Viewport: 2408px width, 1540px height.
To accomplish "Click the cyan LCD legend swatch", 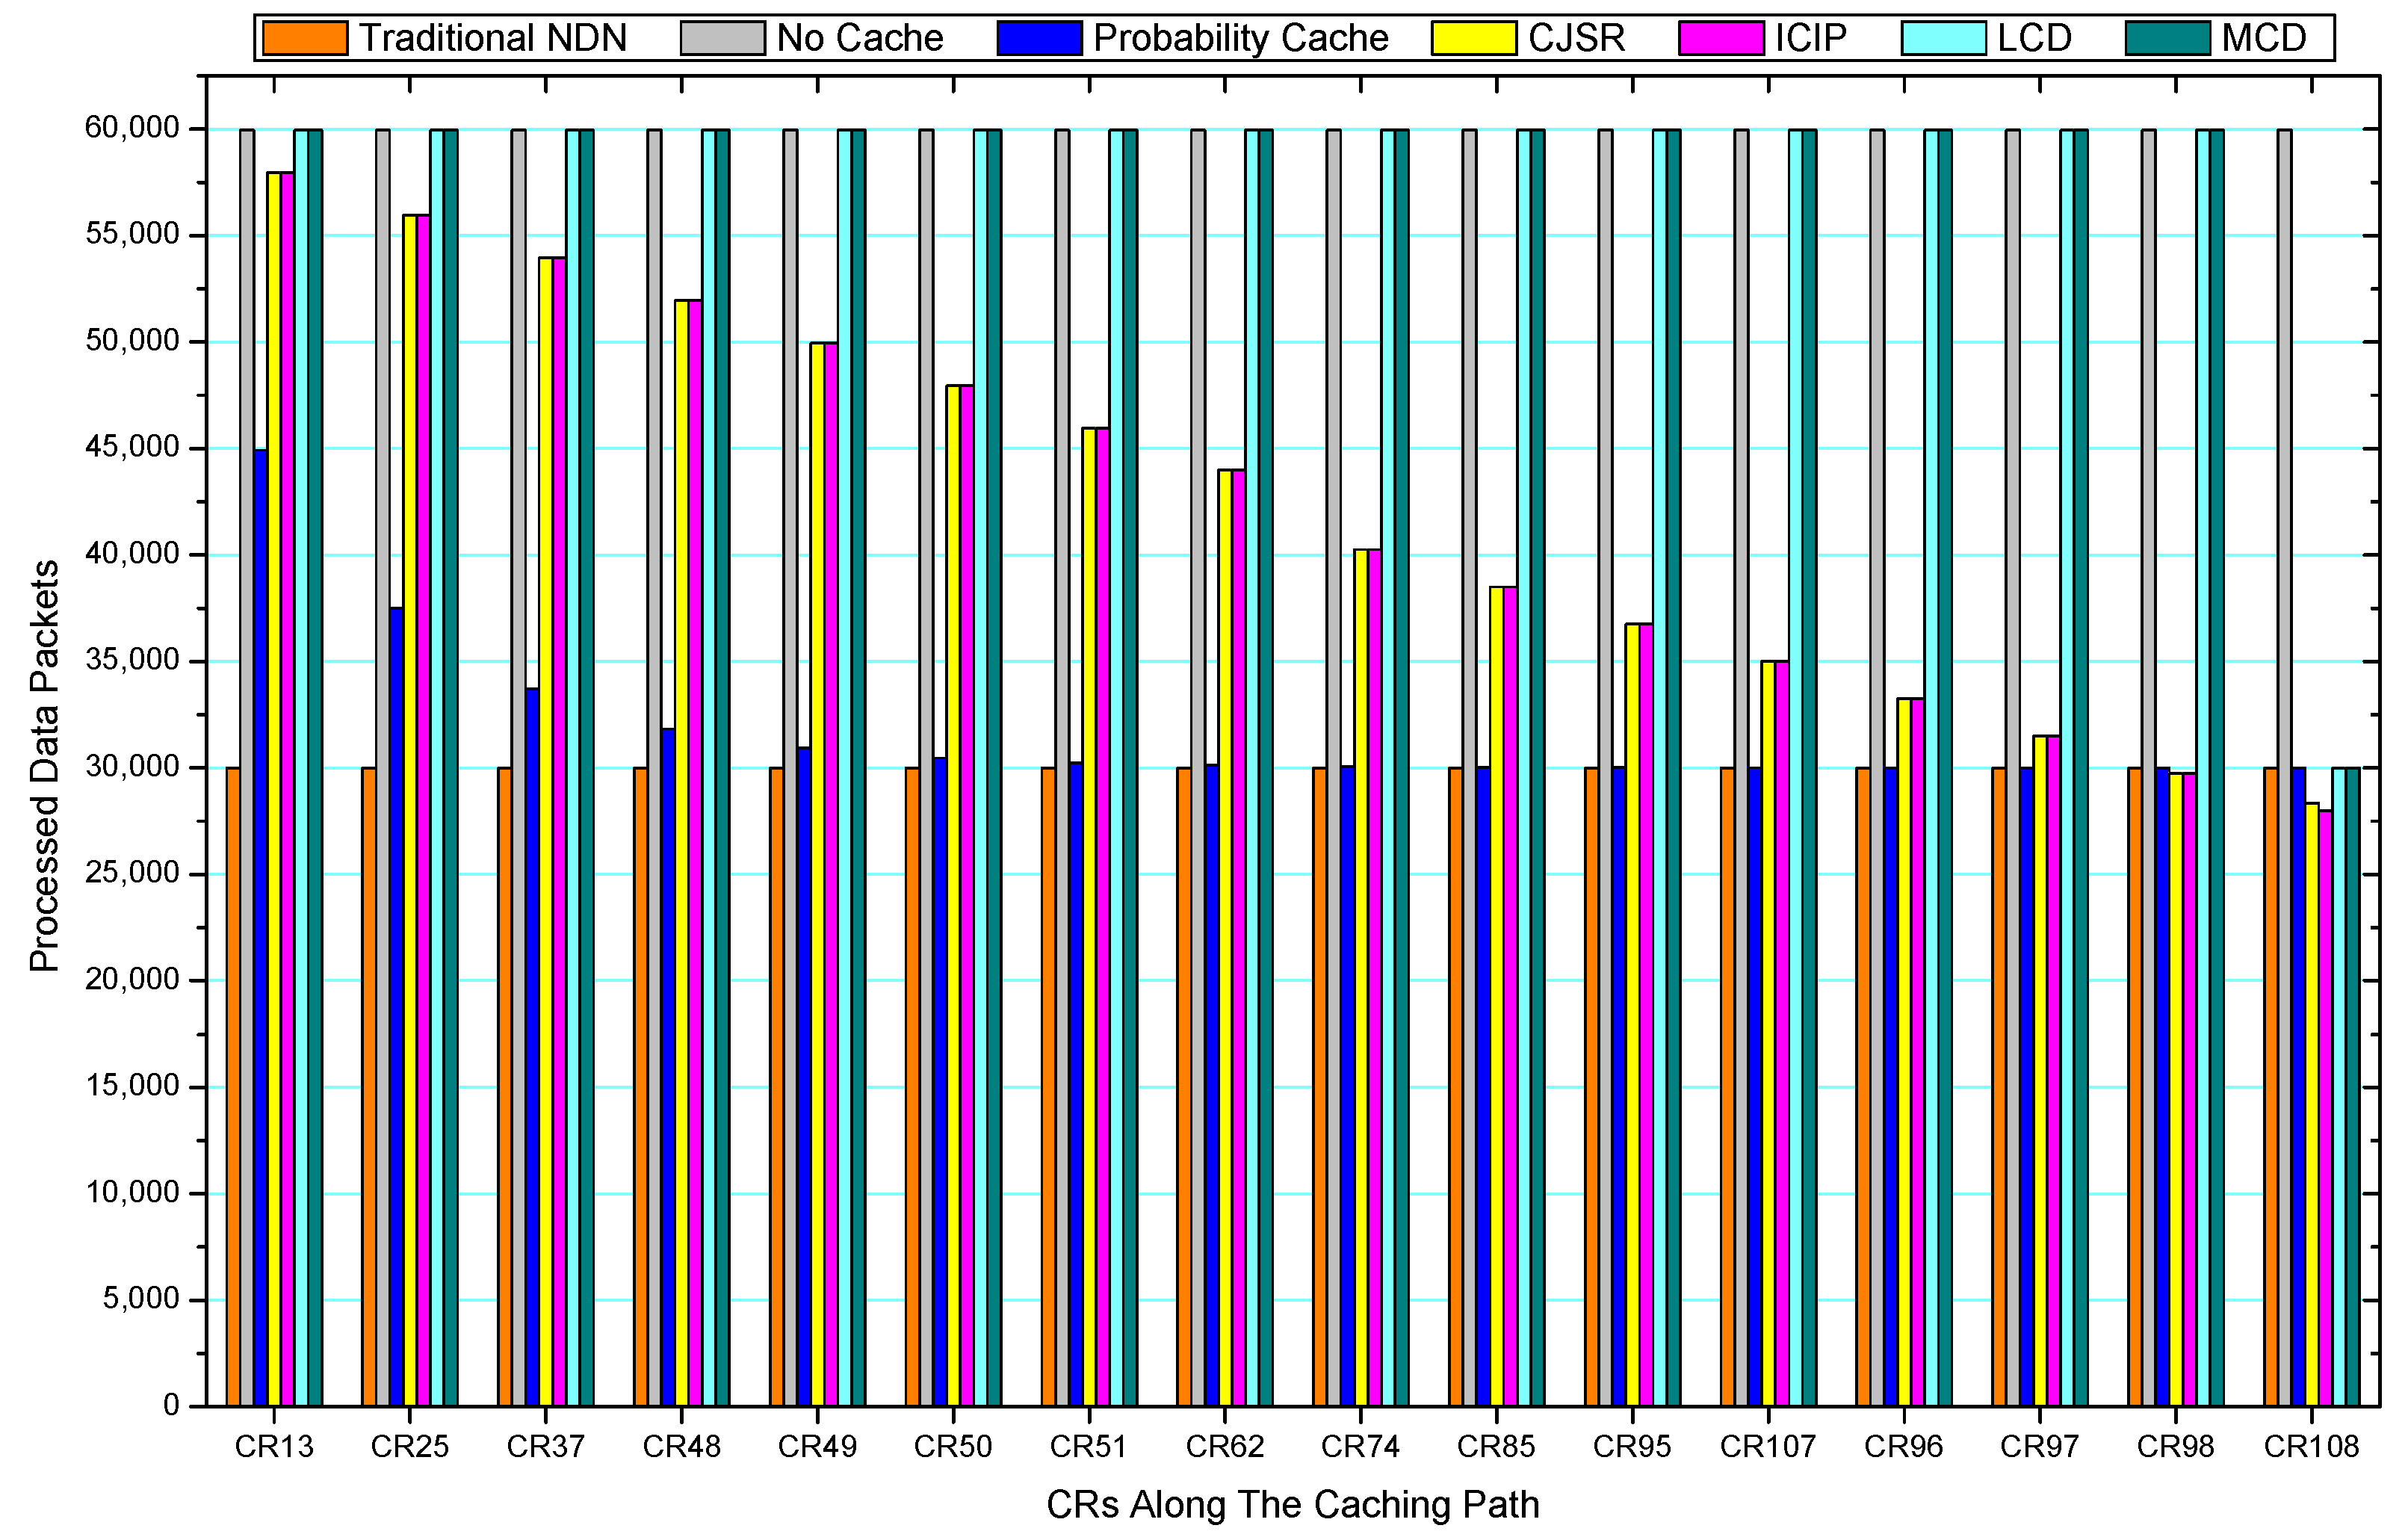I will point(1943,38).
